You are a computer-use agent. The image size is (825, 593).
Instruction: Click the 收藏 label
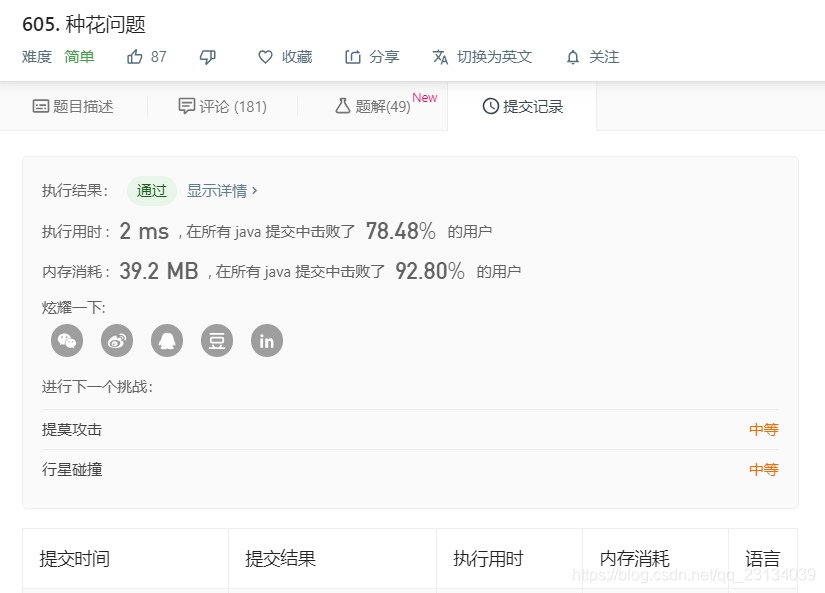click(297, 57)
